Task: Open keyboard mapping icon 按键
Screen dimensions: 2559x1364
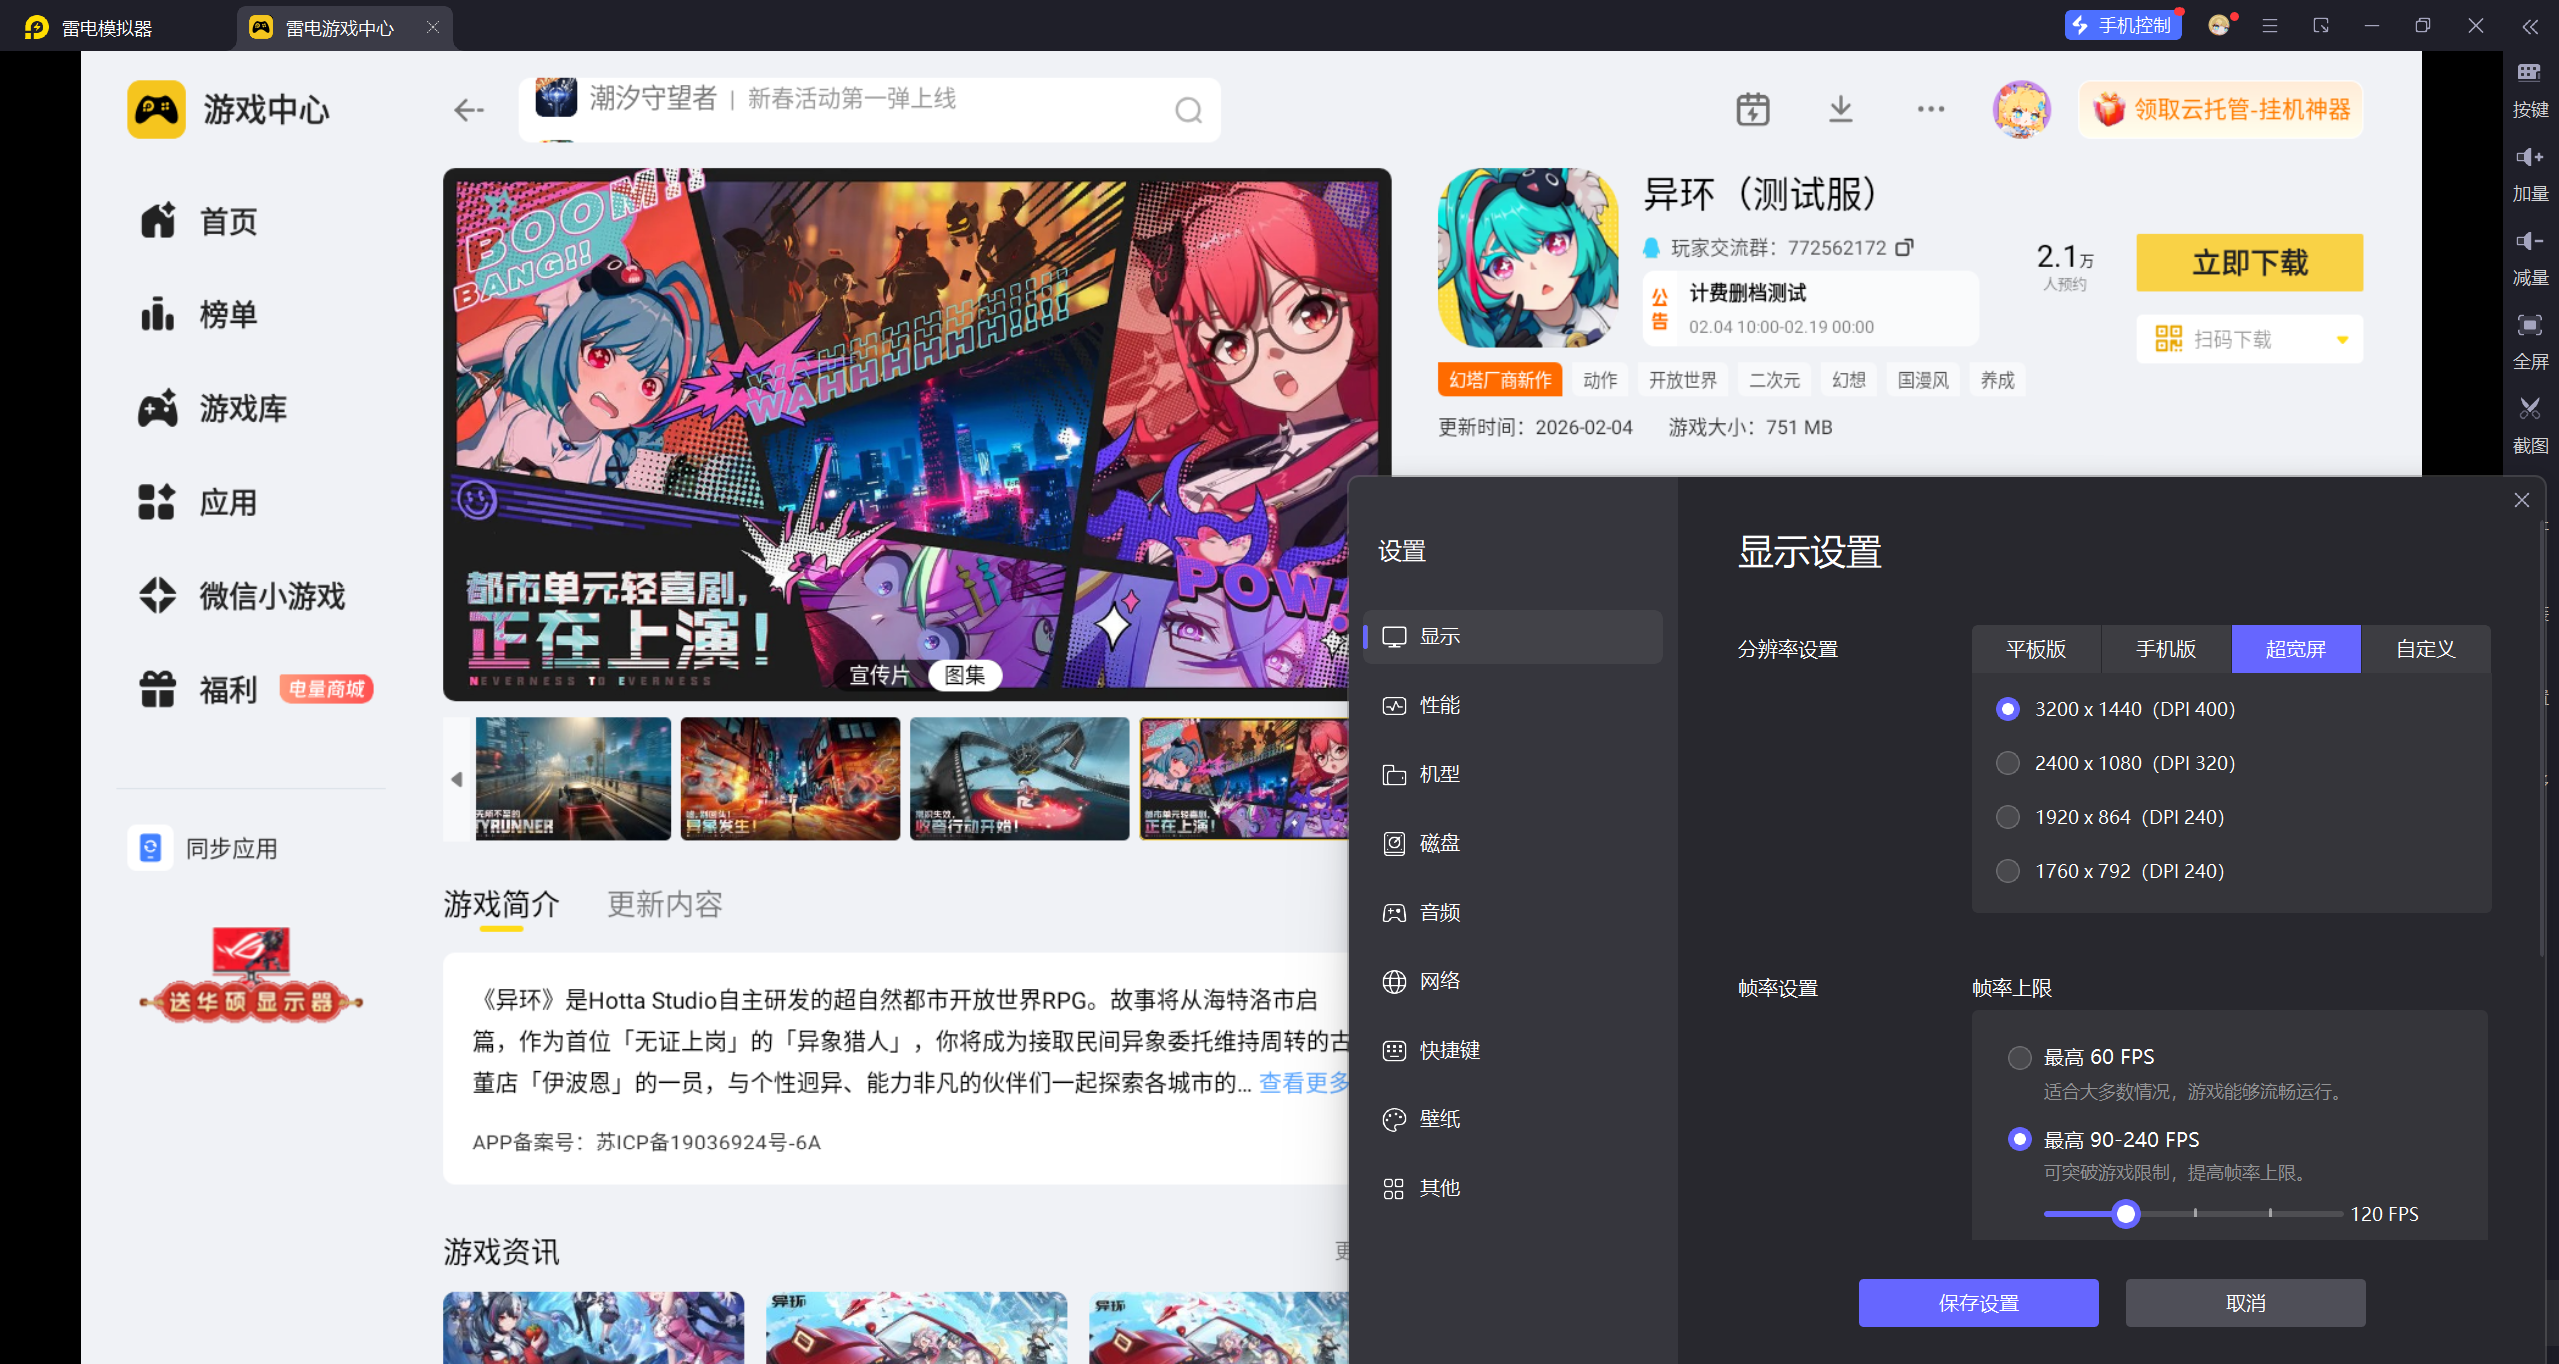Action: [2529, 73]
